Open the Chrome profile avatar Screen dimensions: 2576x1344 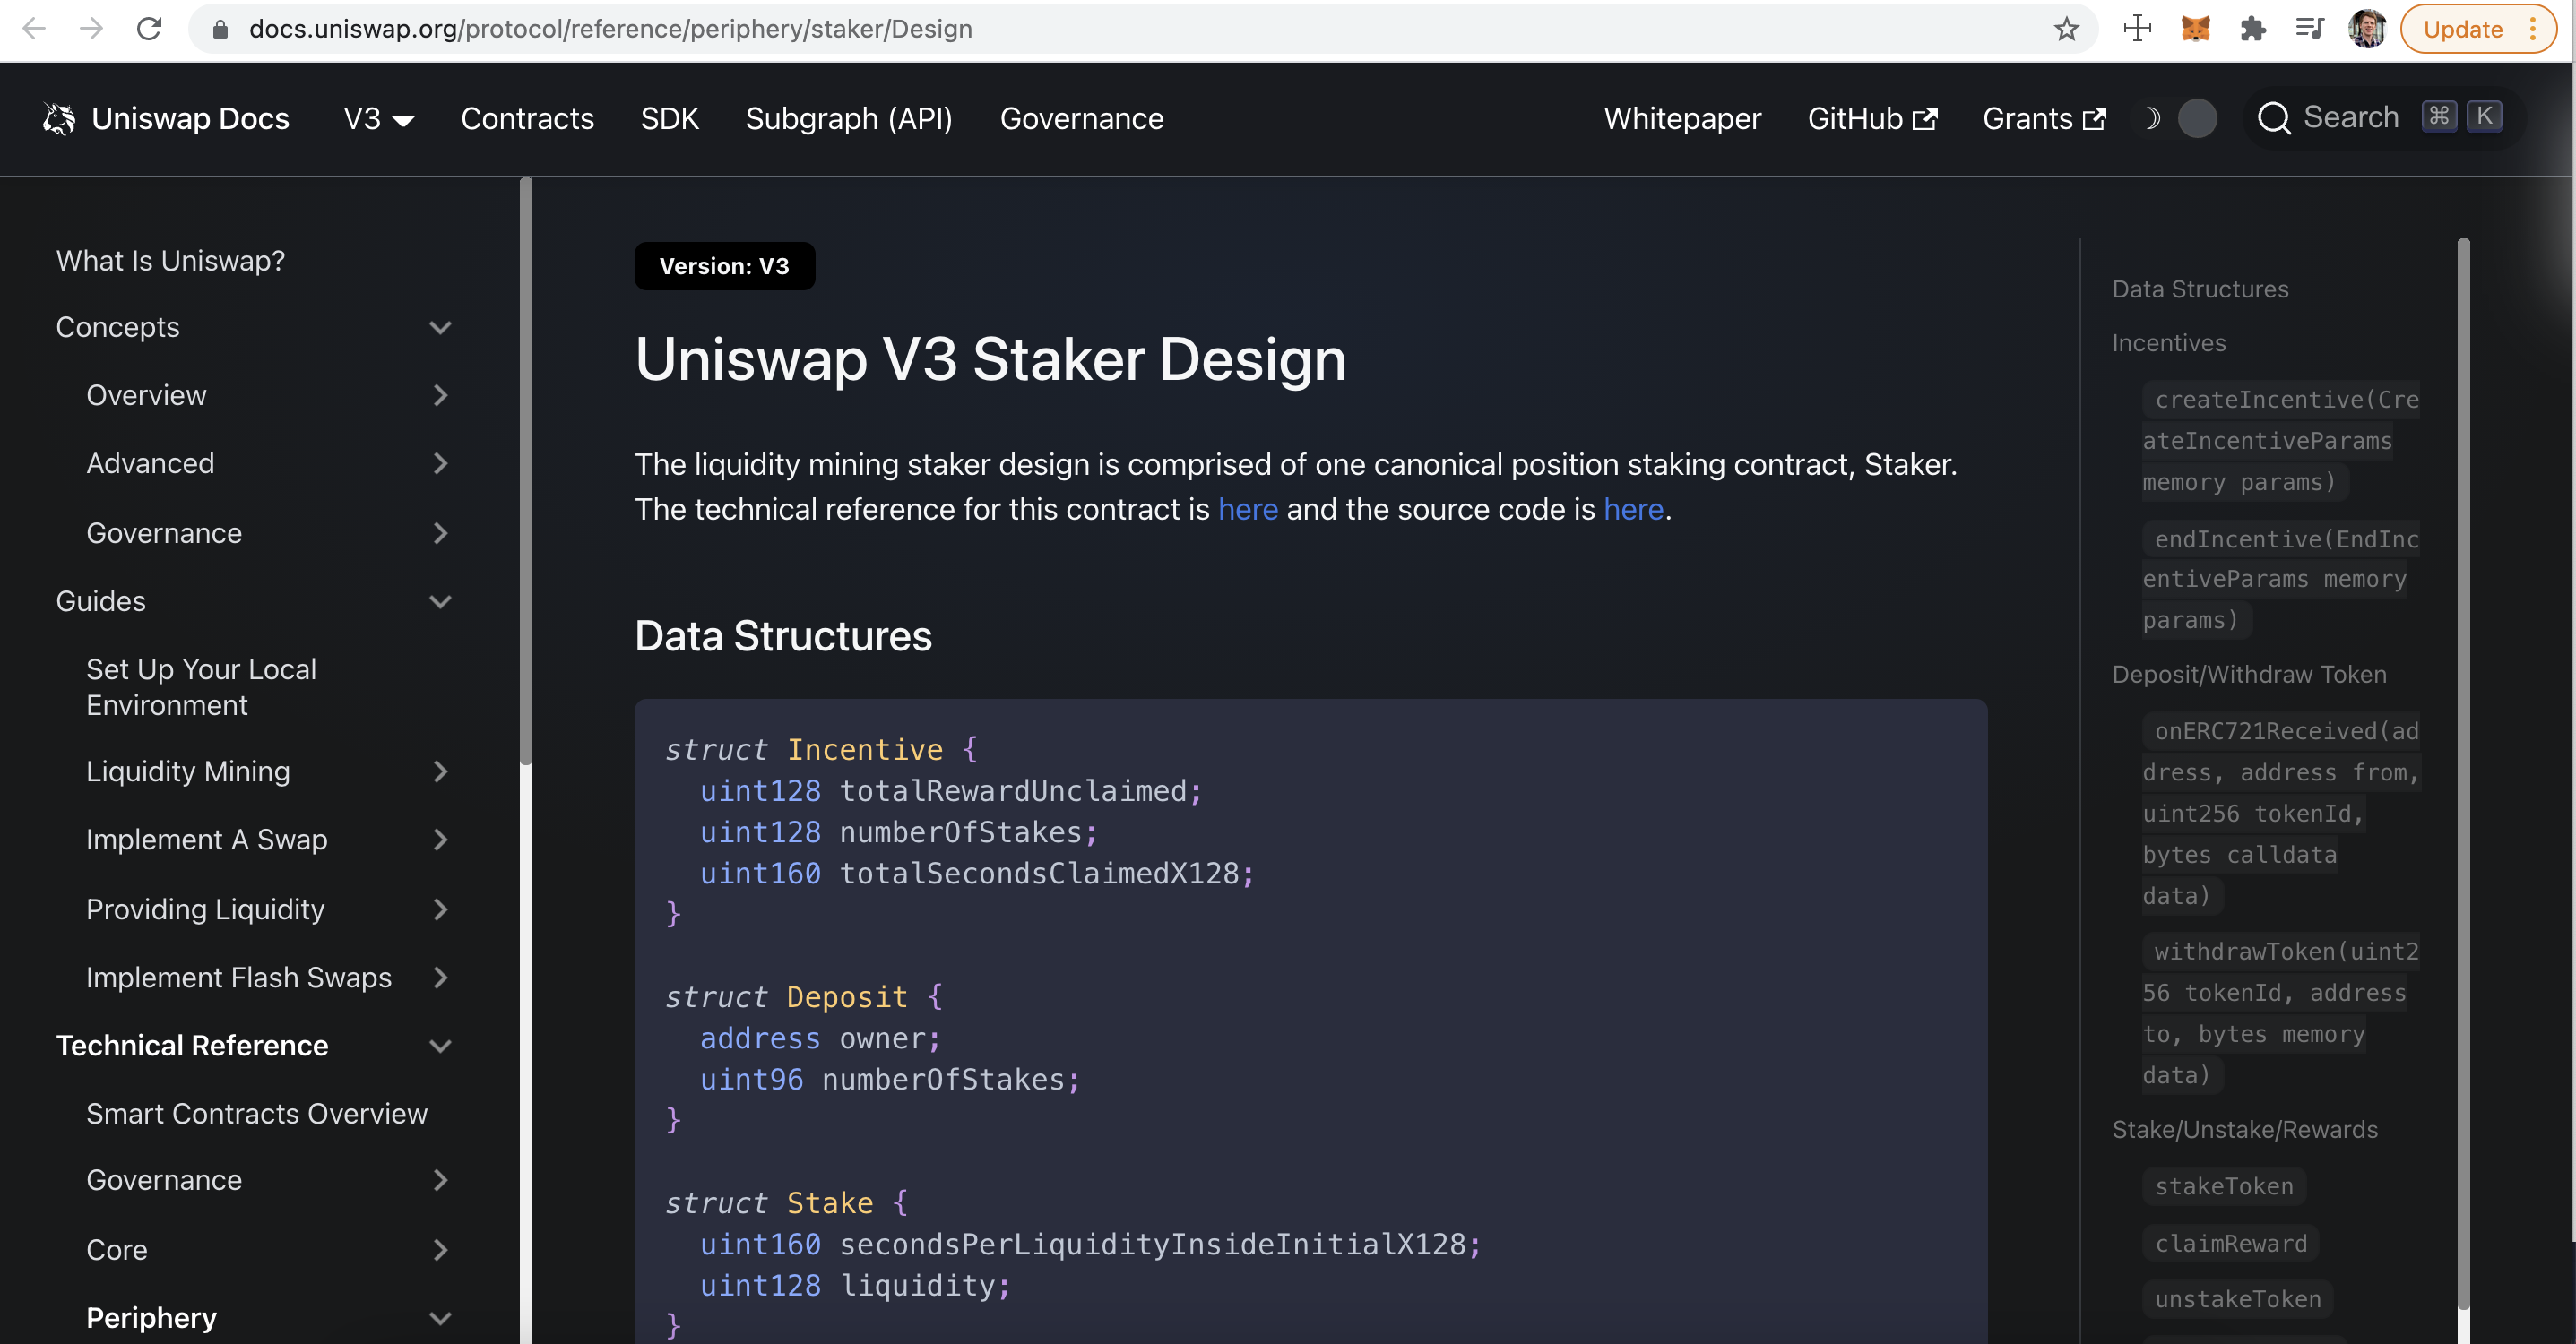(x=2366, y=29)
